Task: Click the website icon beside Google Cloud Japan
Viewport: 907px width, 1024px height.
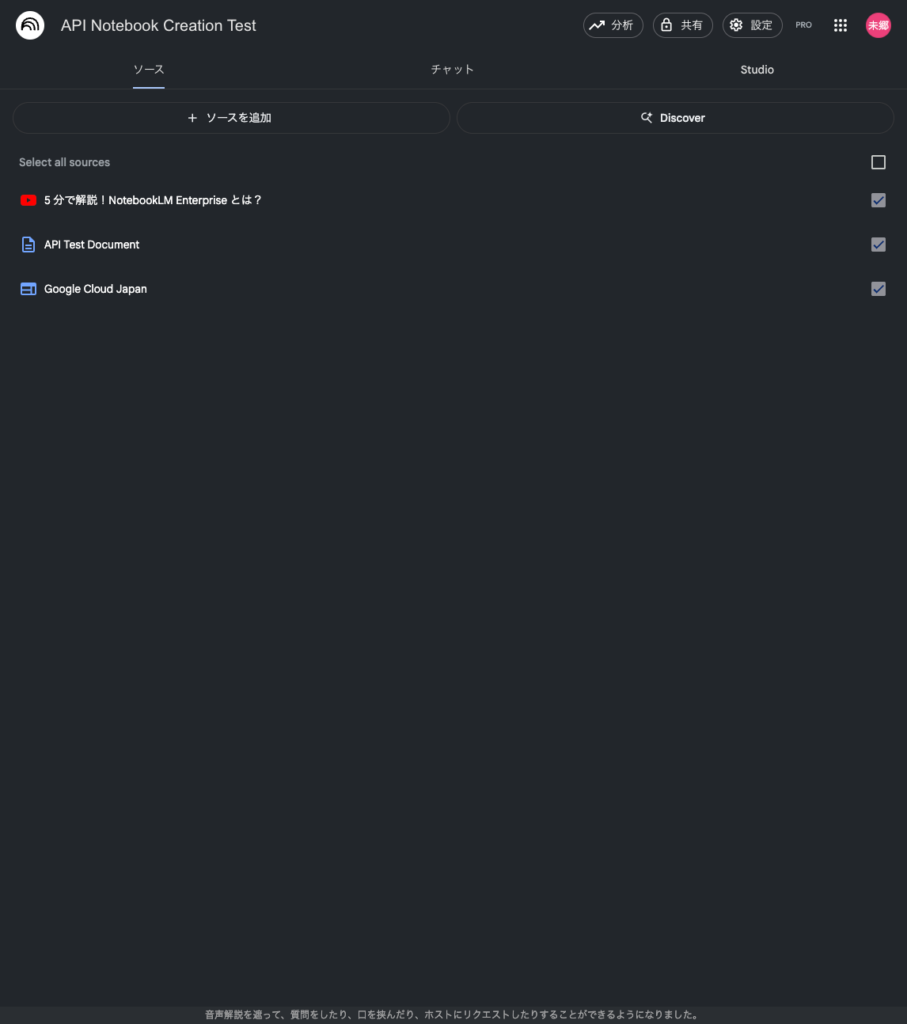Action: pos(27,288)
